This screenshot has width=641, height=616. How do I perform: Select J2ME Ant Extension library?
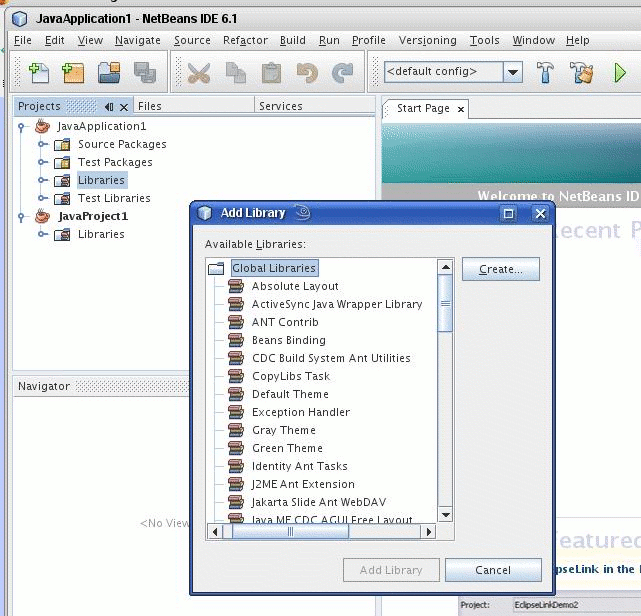pyautogui.click(x=303, y=484)
